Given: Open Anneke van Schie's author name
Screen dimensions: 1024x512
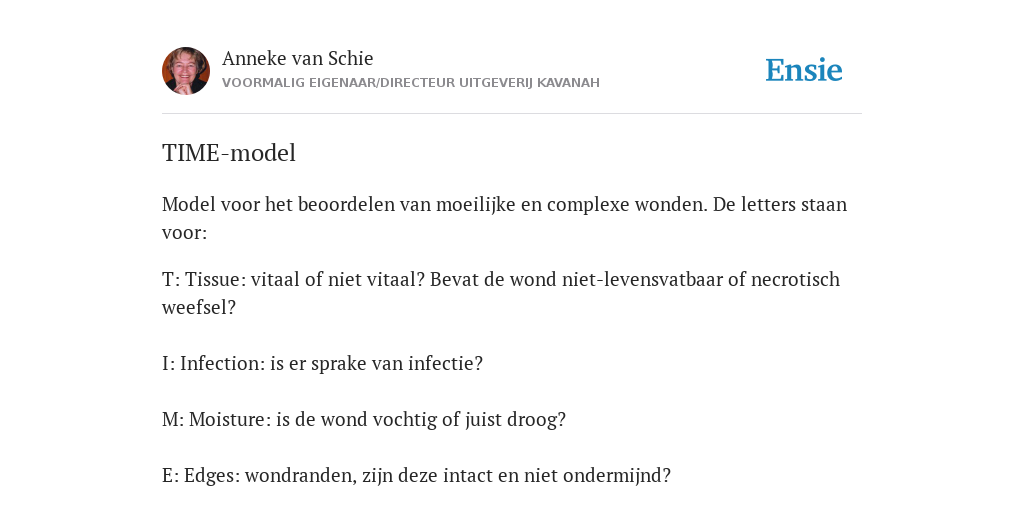Looking at the screenshot, I should pos(298,58).
